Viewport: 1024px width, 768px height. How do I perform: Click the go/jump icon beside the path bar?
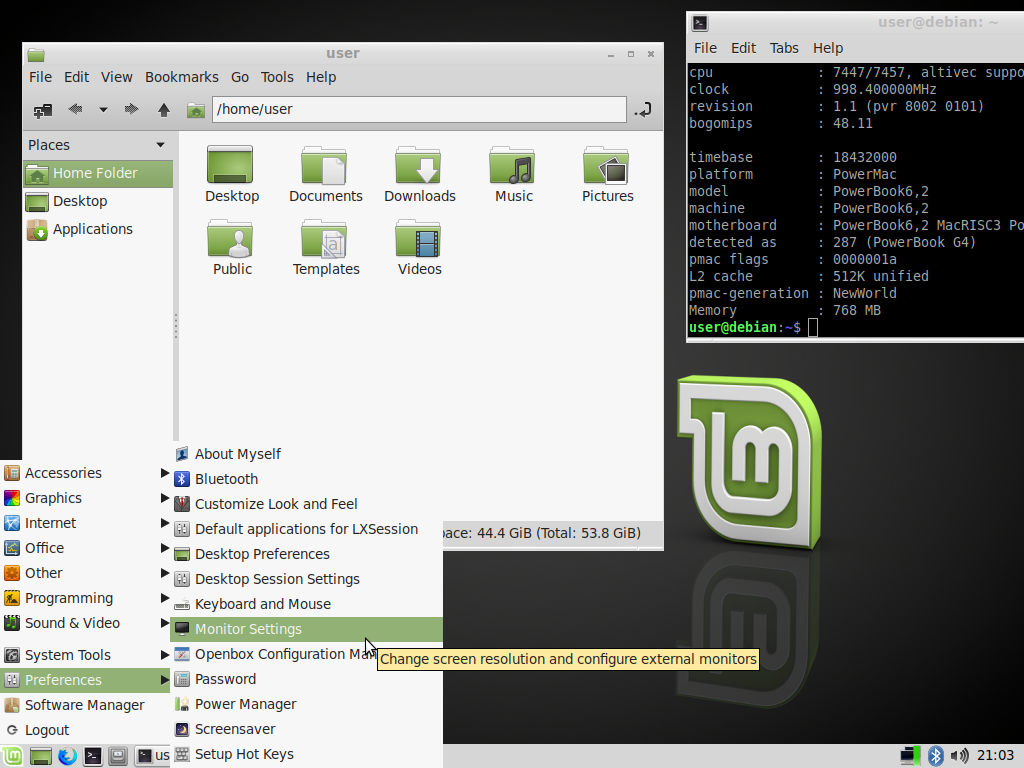click(643, 110)
